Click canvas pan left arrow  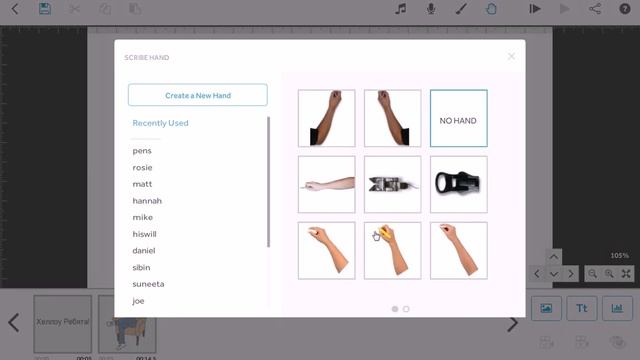click(x=537, y=274)
